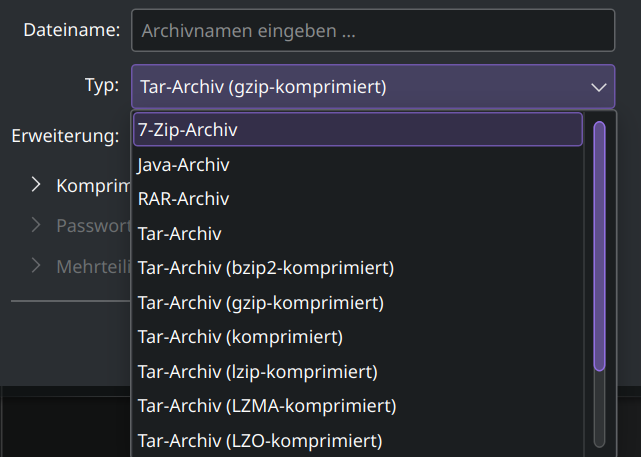The height and width of the screenshot is (457, 641).
Task: Click the Dateiname archive name input field
Action: pyautogui.click(x=372, y=30)
